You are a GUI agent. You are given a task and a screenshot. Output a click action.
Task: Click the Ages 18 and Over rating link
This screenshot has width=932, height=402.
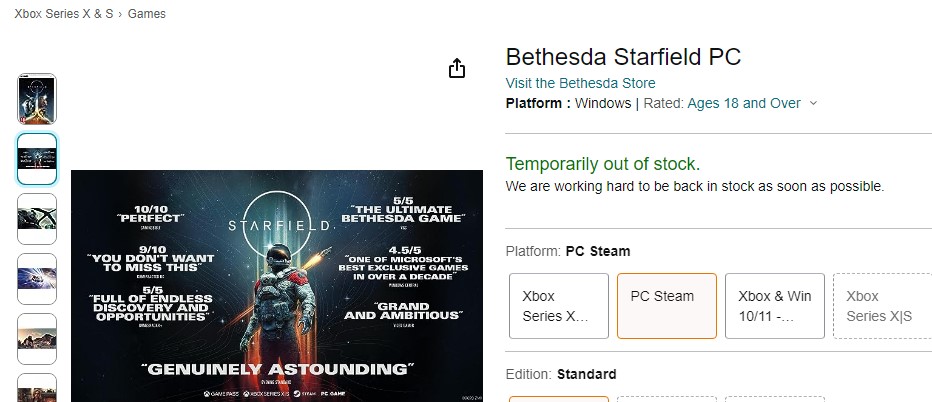pyautogui.click(x=744, y=103)
